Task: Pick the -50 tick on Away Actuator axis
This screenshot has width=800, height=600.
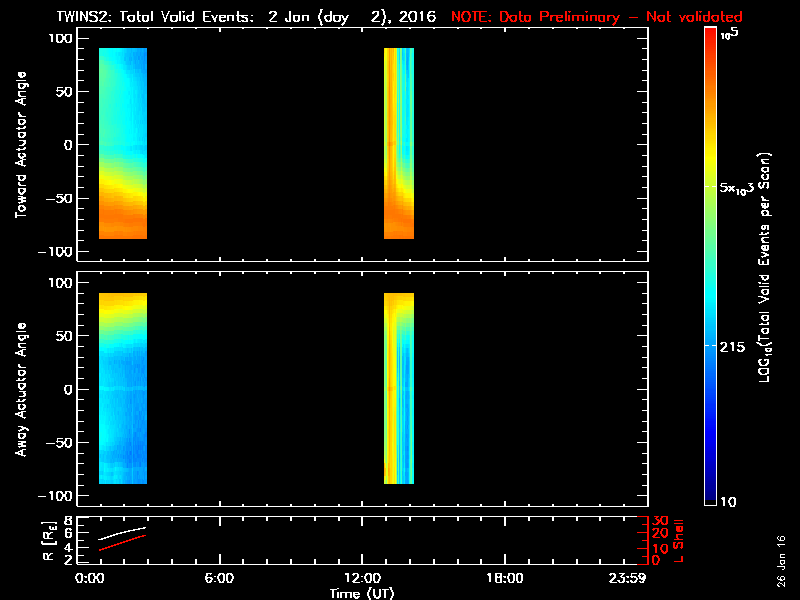Action: [x=60, y=443]
